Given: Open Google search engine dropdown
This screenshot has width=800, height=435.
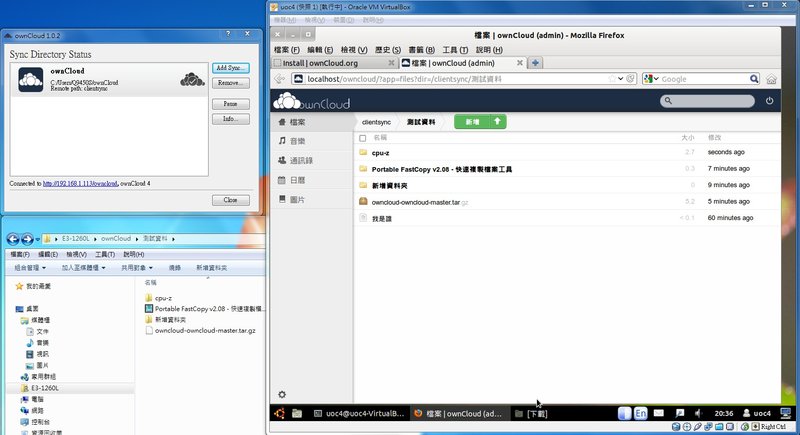Looking at the screenshot, I should 652,79.
